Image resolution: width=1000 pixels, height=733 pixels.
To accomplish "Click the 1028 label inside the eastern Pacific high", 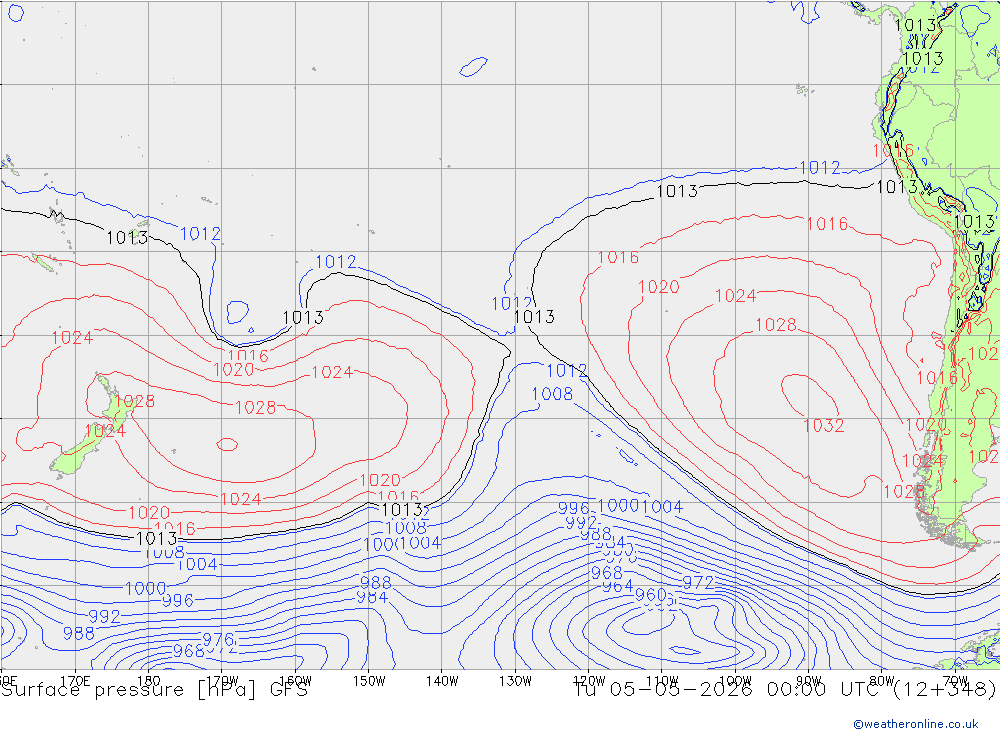I will (x=776, y=325).
